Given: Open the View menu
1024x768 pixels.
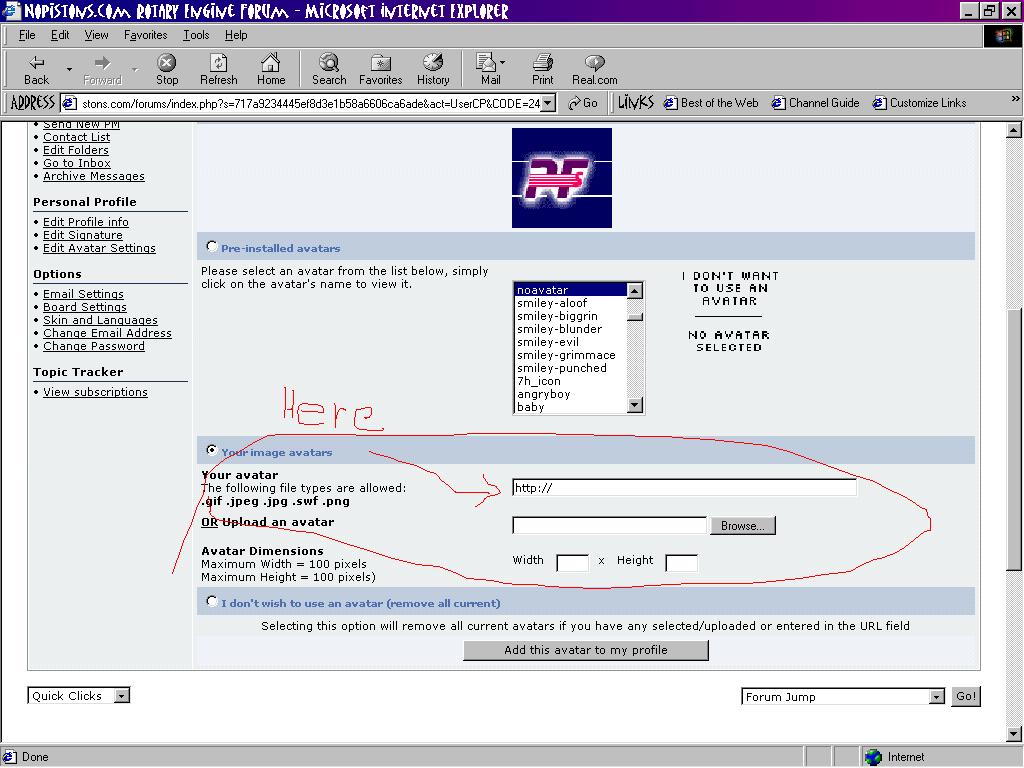Looking at the screenshot, I should (96, 35).
